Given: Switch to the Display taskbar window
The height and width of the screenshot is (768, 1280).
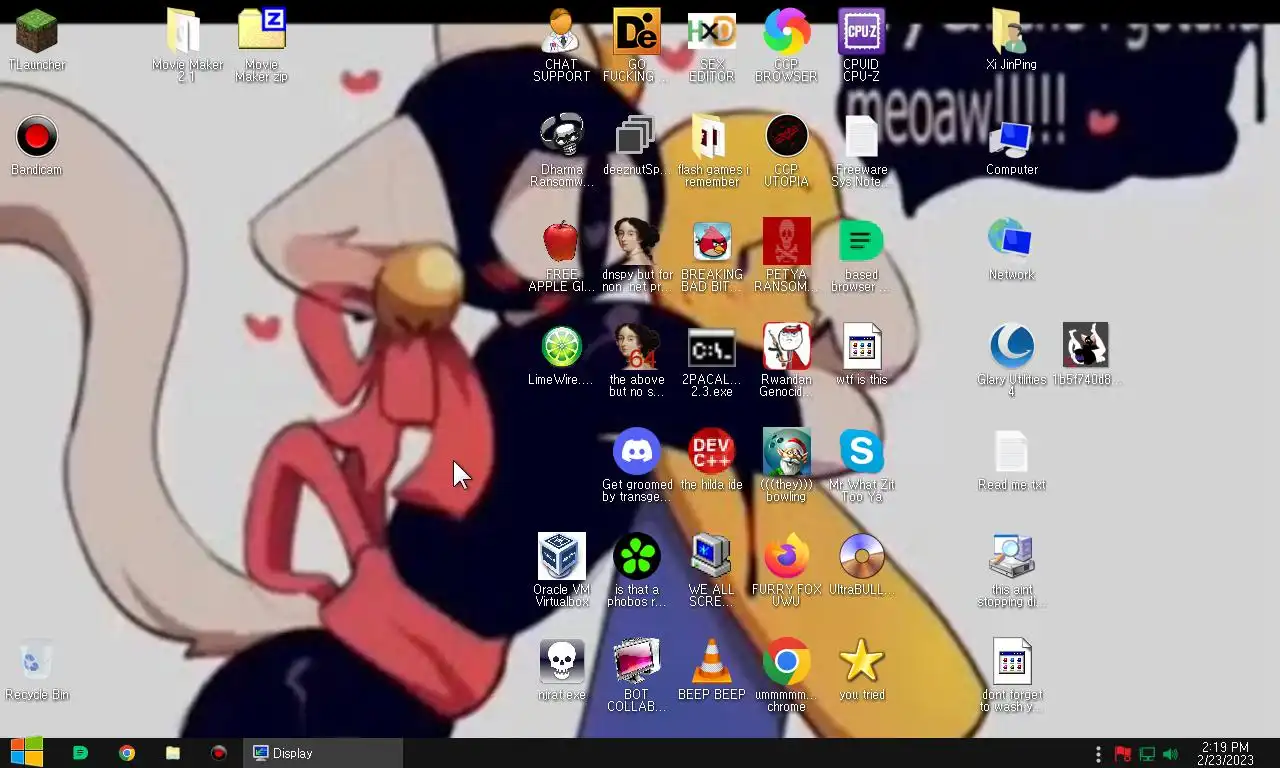Looking at the screenshot, I should click(x=323, y=753).
